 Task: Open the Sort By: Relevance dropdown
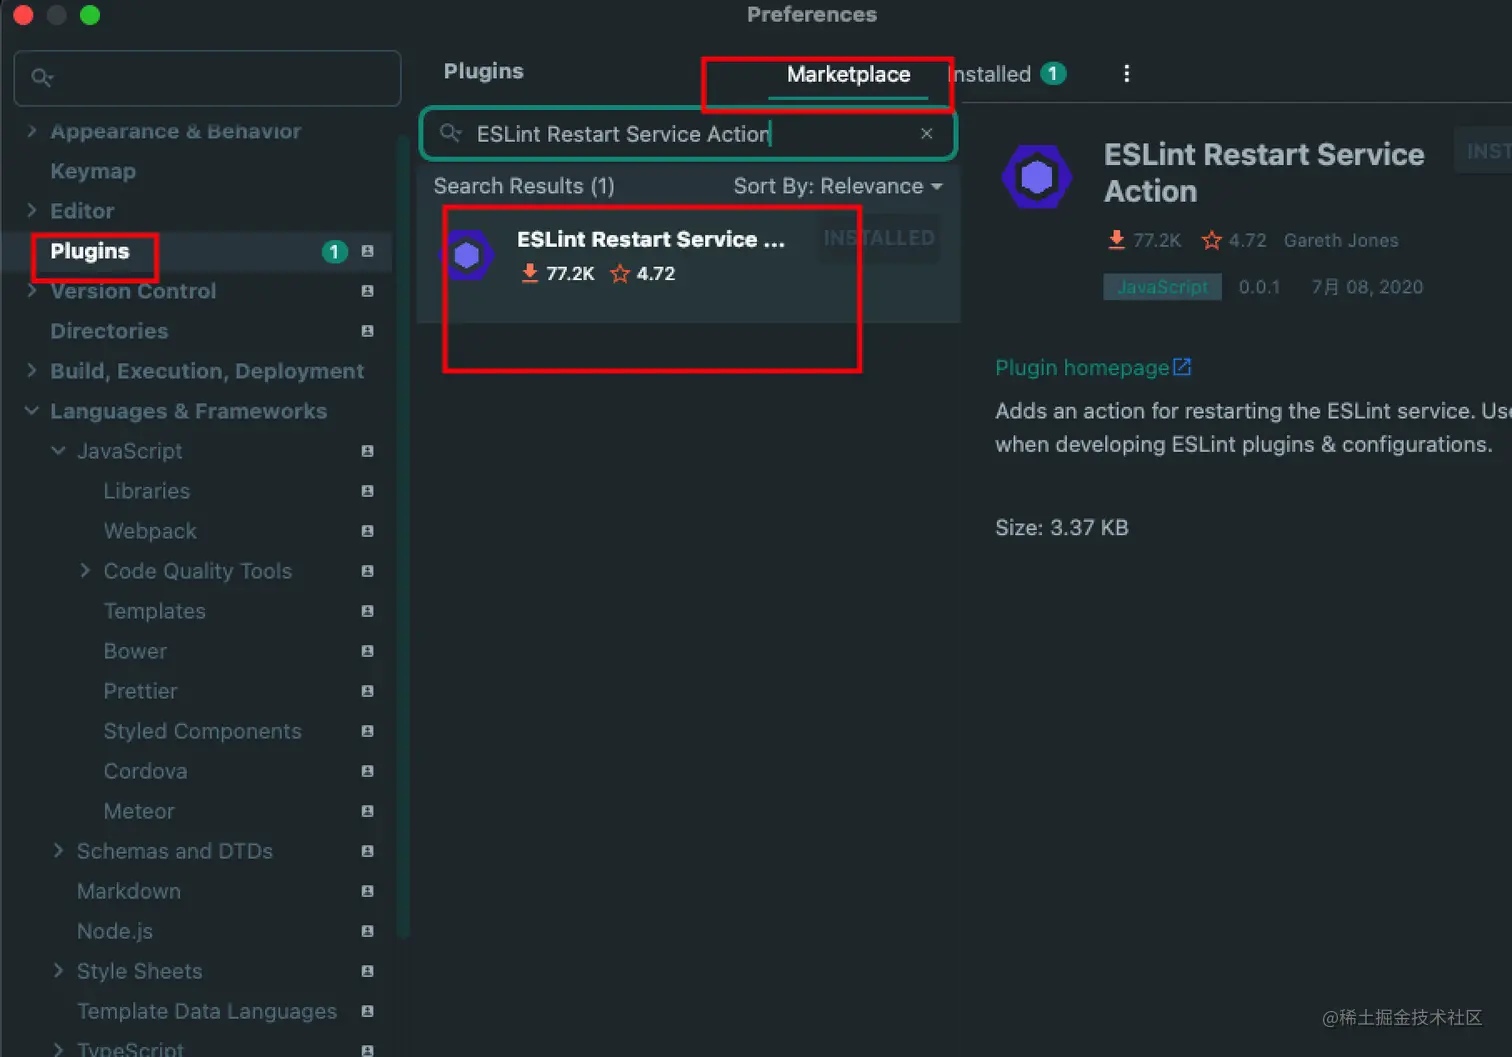(838, 186)
